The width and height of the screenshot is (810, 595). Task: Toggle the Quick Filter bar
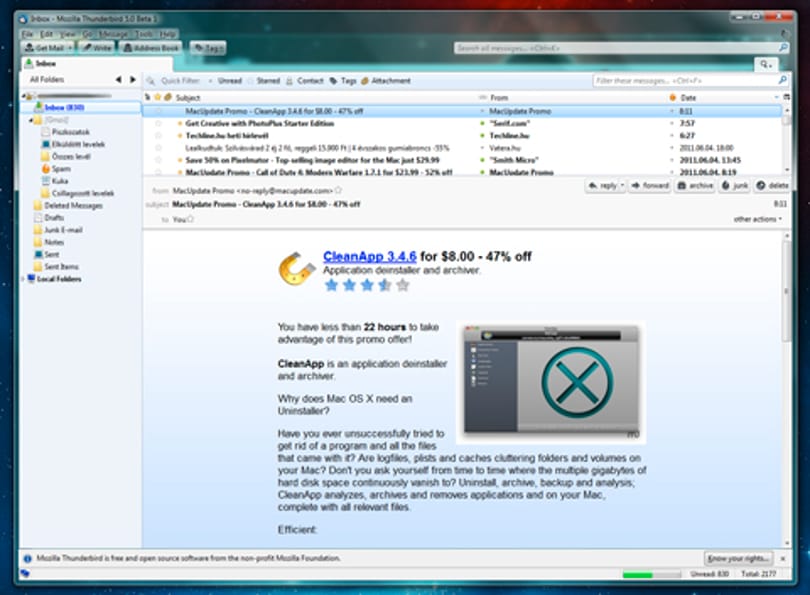(x=174, y=81)
